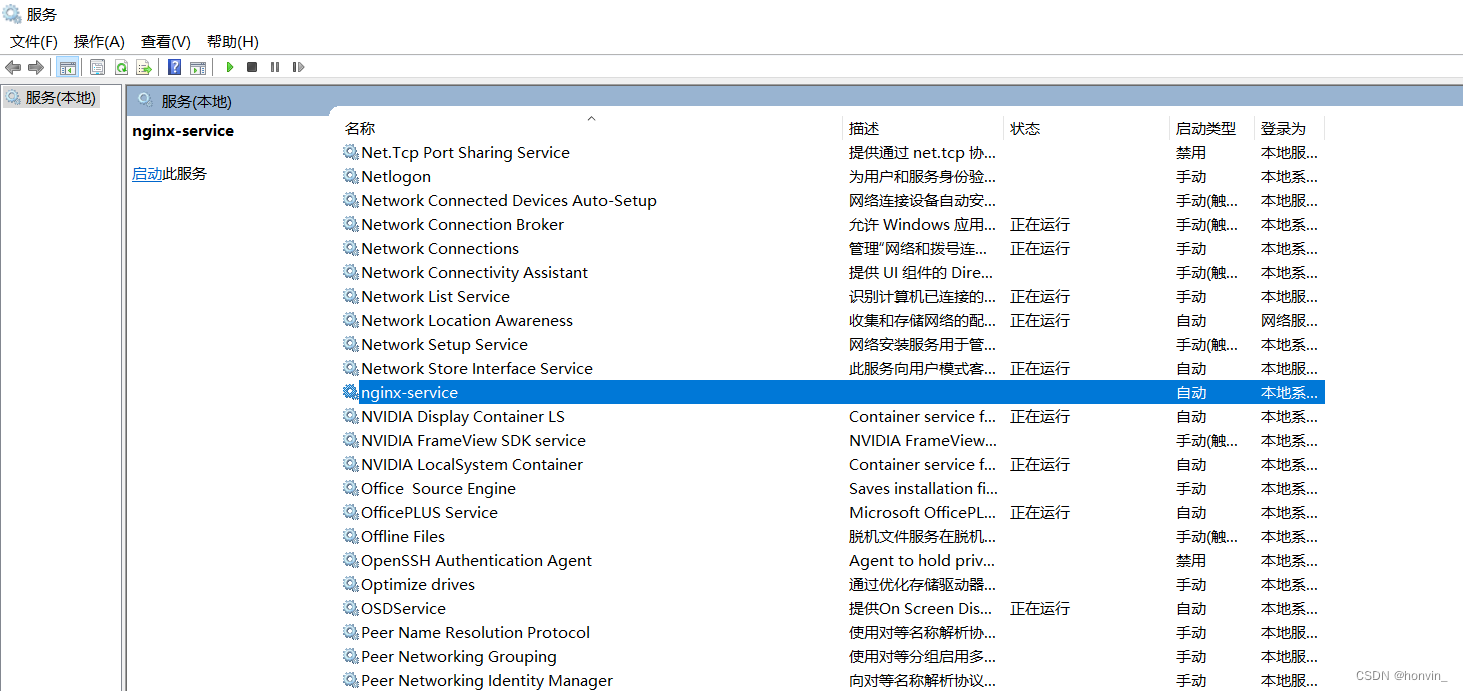Select the Network Store Interface Service row
Image resolution: width=1463 pixels, height=691 pixels.
click(832, 368)
